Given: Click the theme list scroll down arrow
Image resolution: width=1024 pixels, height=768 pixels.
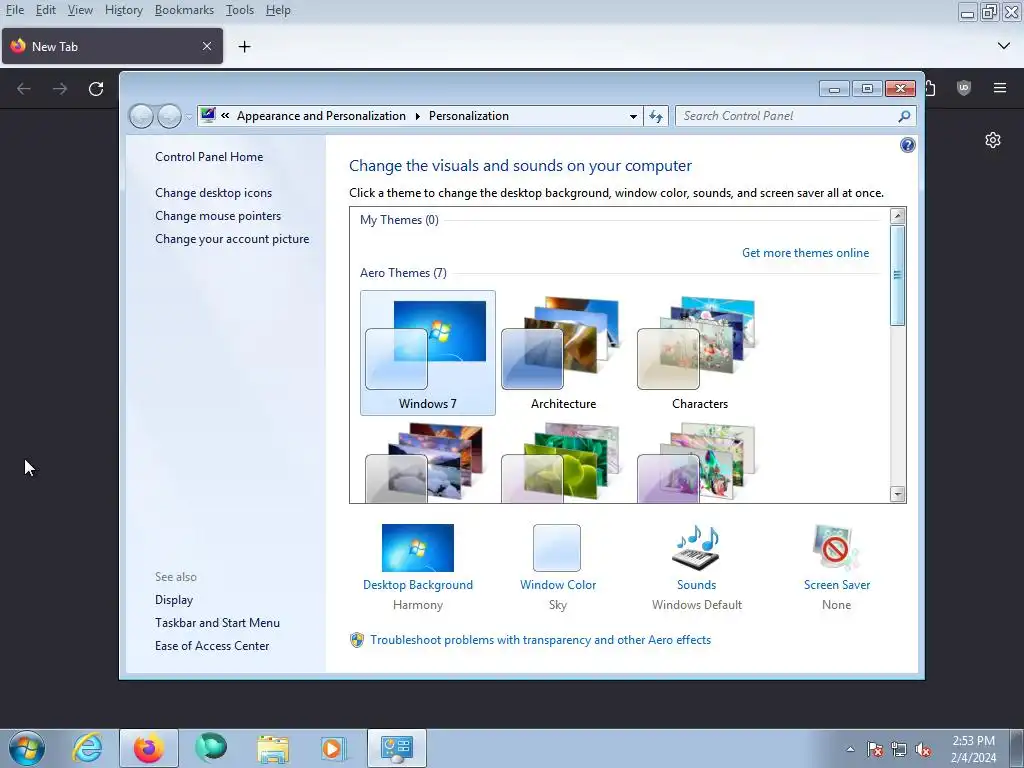Looking at the screenshot, I should [x=898, y=494].
